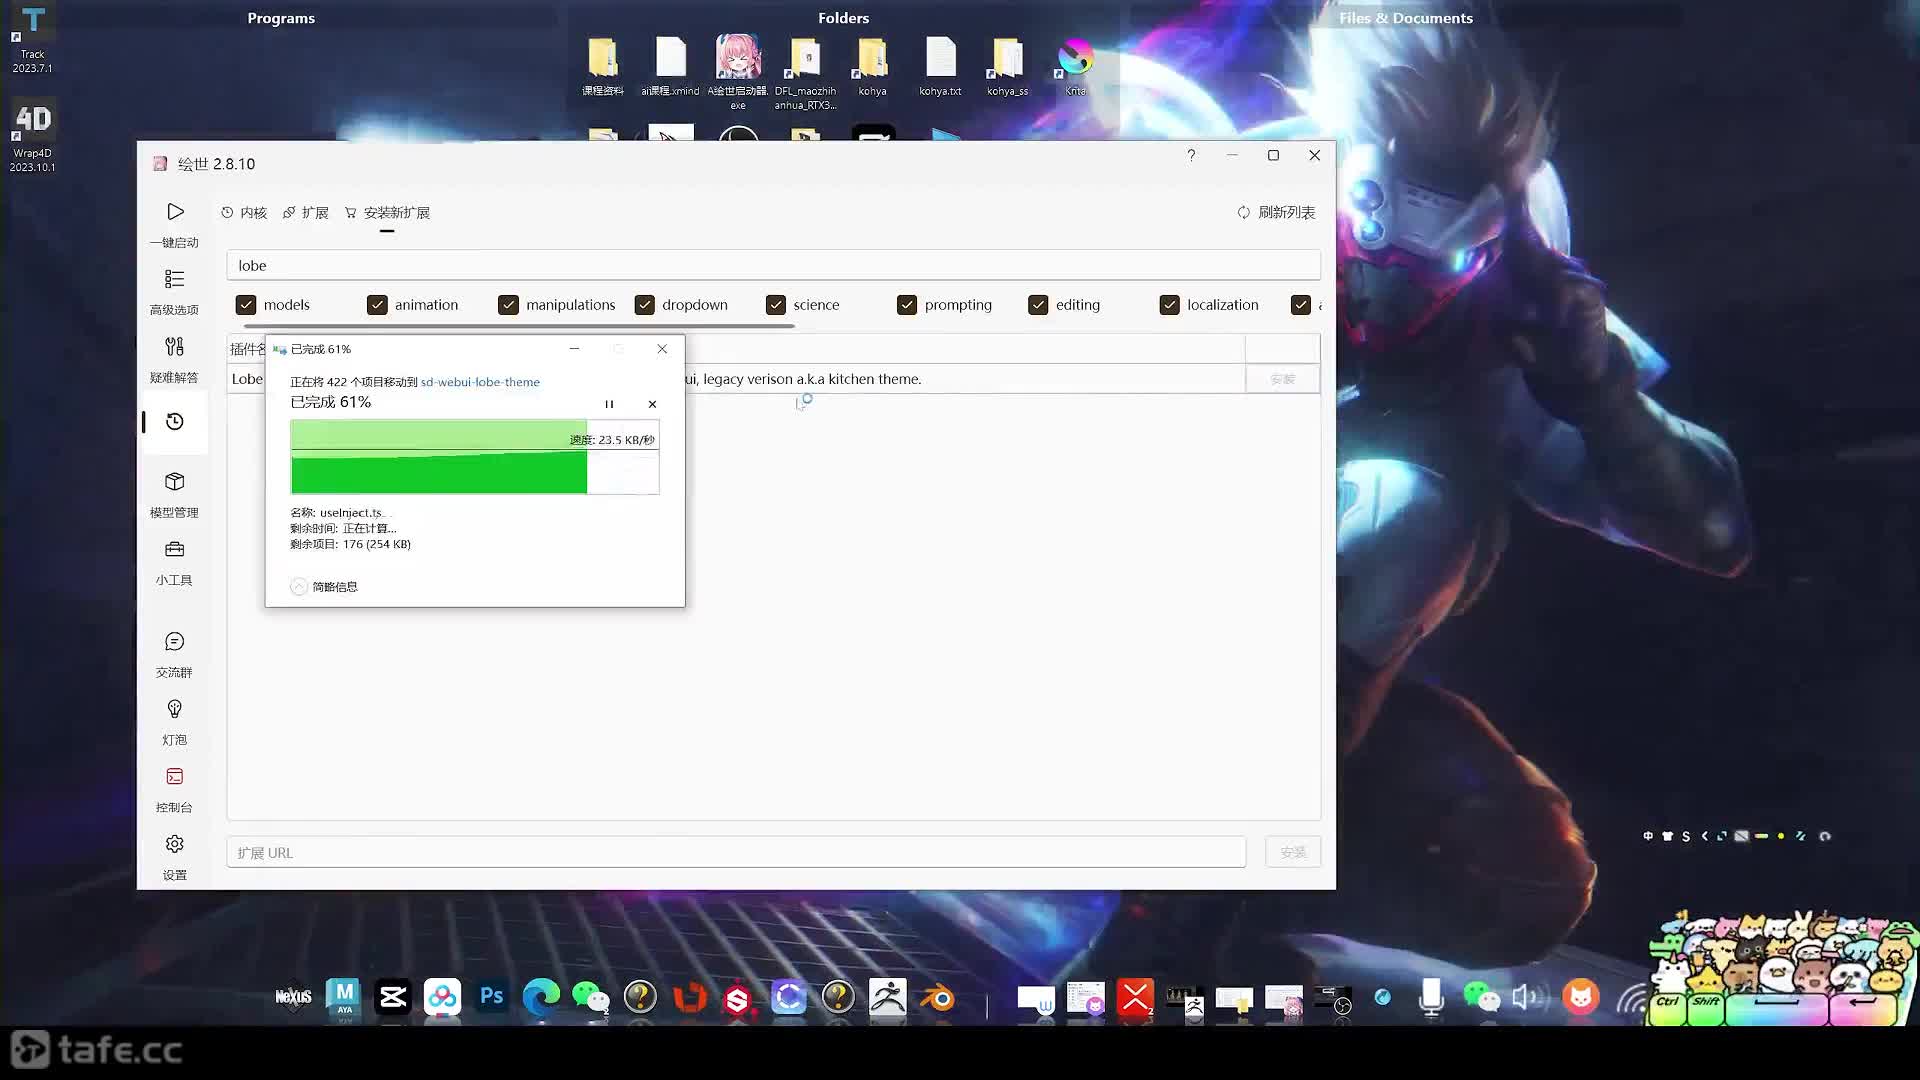Open Nexus from the dock
Image resolution: width=1920 pixels, height=1080 pixels.
pos(293,997)
